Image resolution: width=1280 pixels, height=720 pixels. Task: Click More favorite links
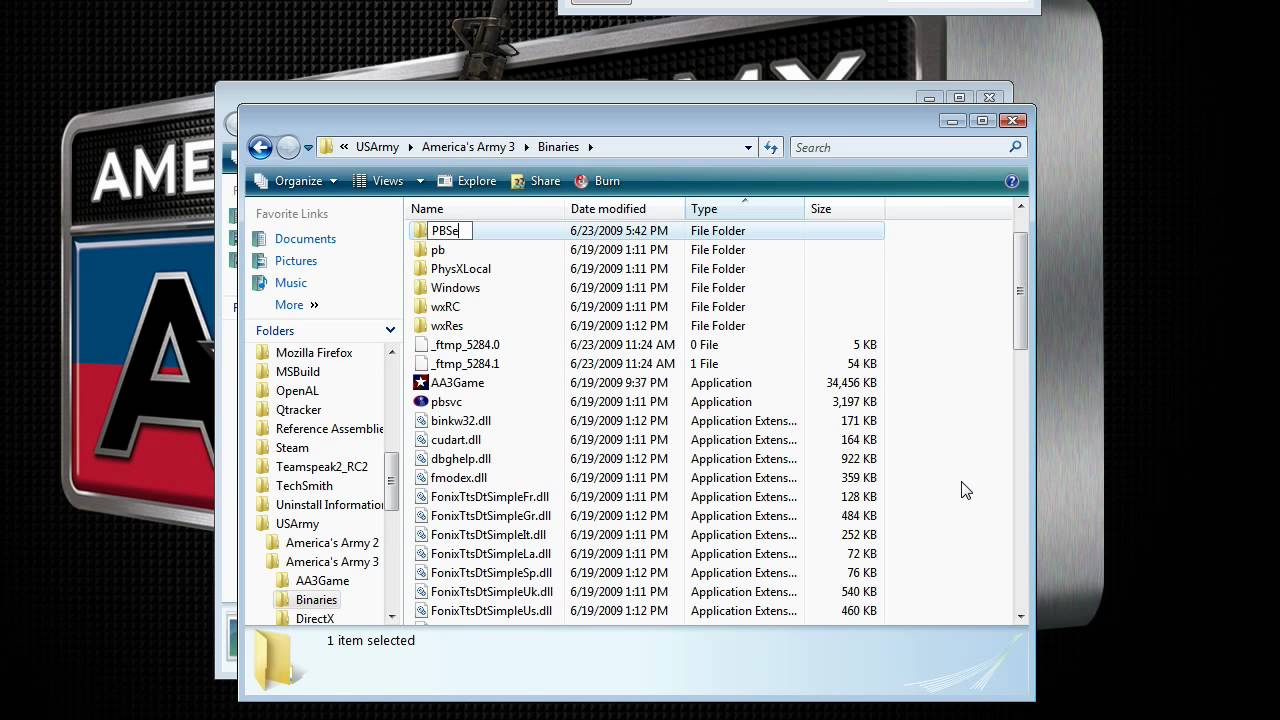tap(296, 305)
